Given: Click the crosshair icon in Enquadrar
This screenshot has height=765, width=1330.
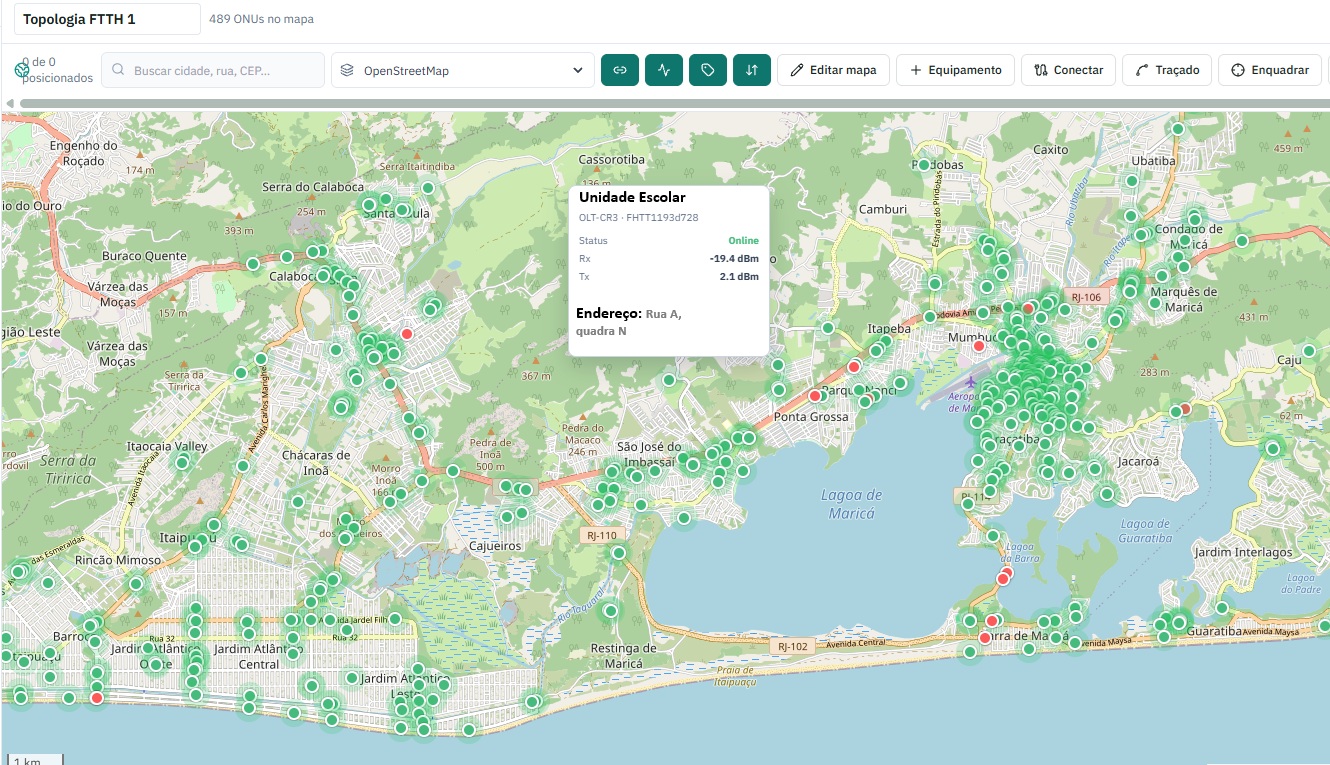Looking at the screenshot, I should (x=1238, y=70).
